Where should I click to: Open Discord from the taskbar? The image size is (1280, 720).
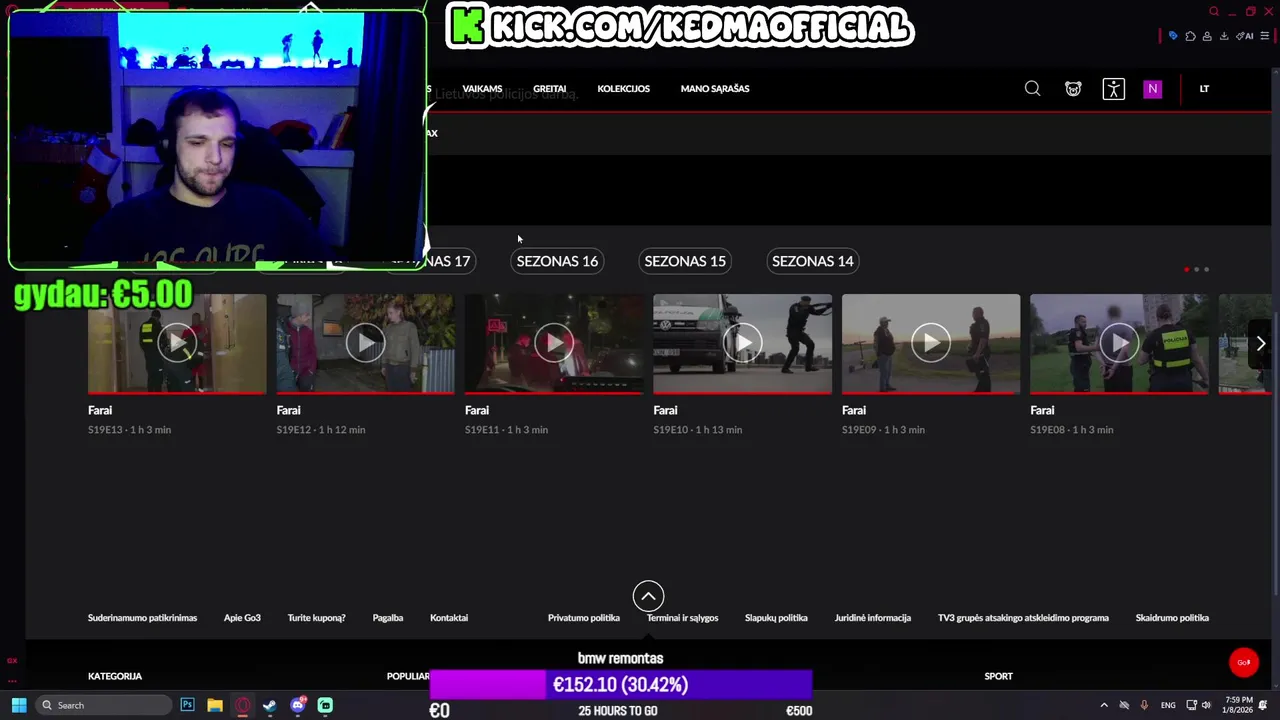pos(297,705)
